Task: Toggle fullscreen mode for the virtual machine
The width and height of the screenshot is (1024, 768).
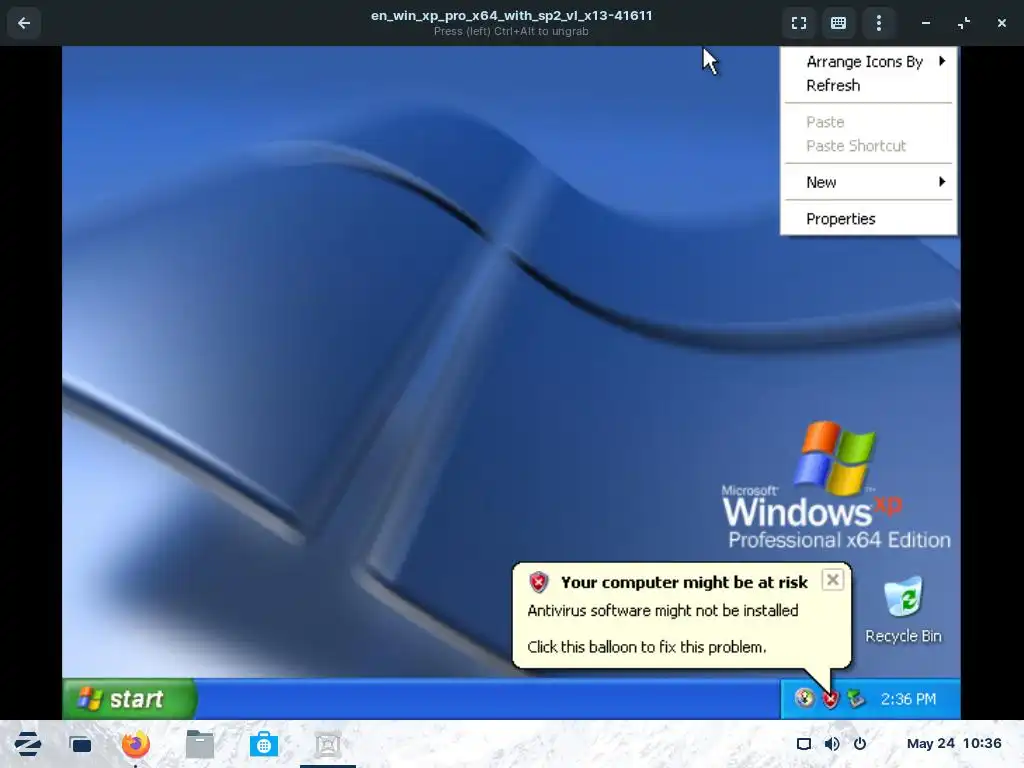Action: tap(799, 23)
